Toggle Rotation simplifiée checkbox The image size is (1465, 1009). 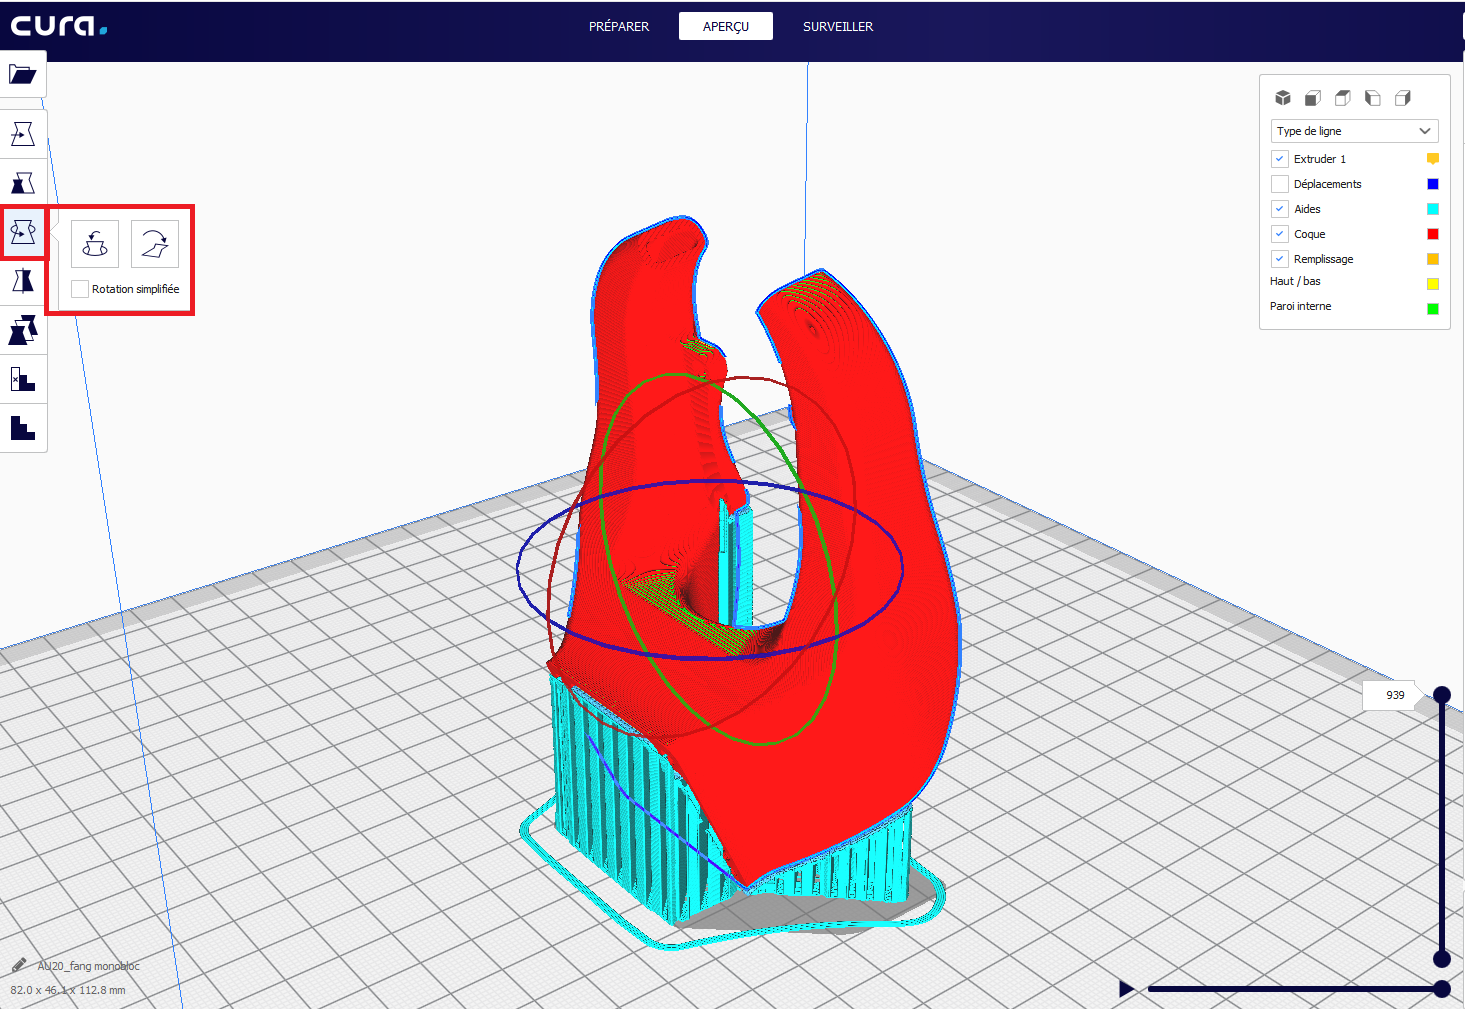click(80, 289)
